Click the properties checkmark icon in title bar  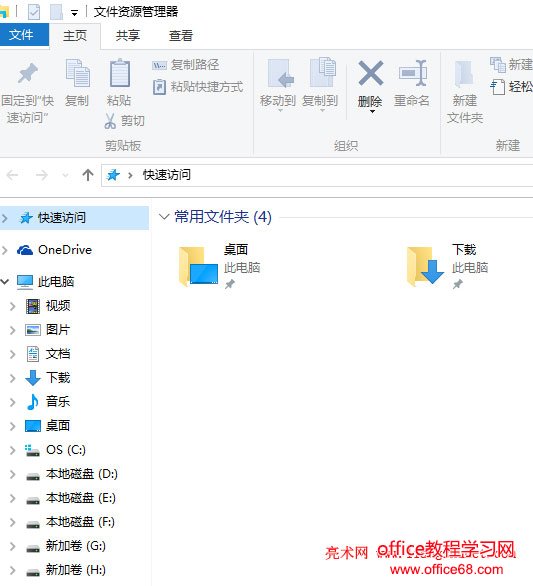pos(34,12)
